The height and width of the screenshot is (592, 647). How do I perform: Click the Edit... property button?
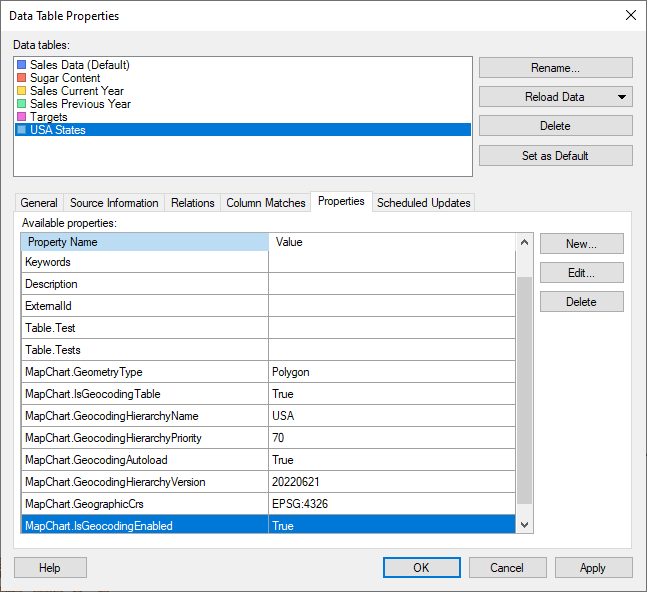point(581,273)
